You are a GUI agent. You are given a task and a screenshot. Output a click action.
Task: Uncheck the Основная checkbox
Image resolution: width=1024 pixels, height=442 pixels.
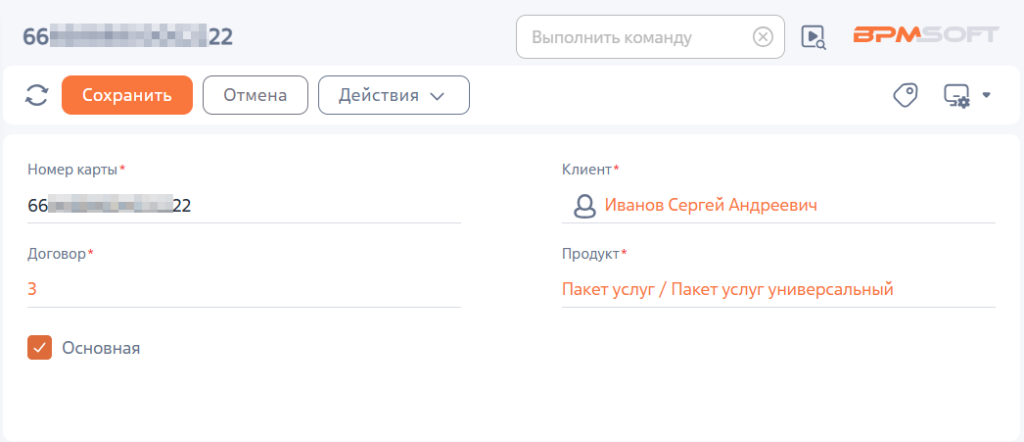click(39, 348)
